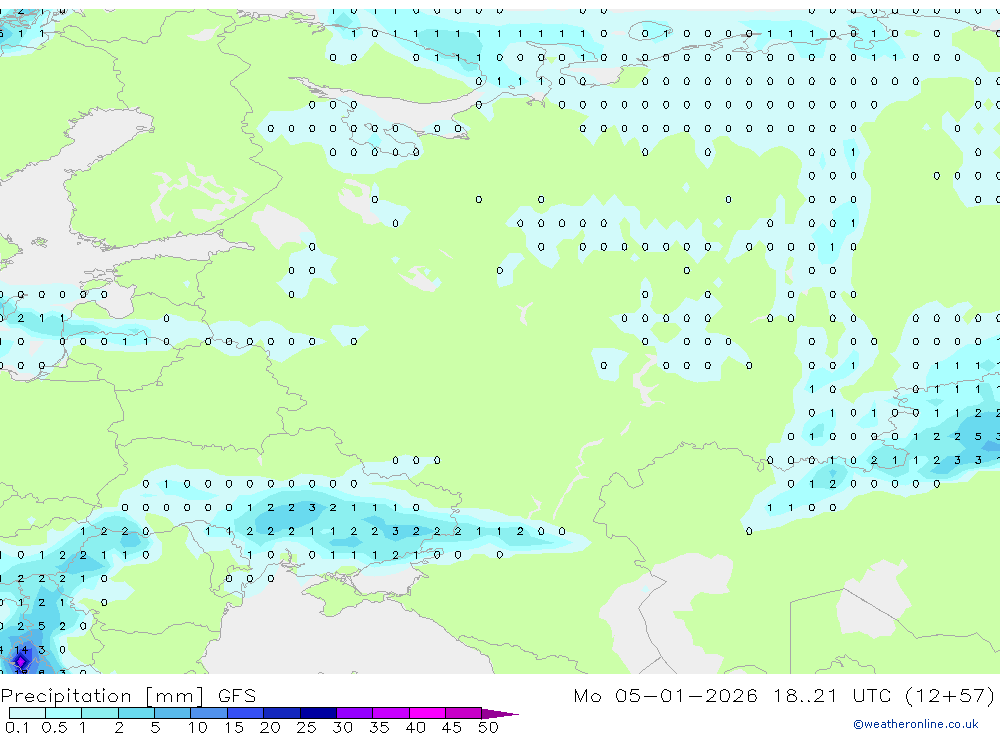Open the weatheronline.co.uk credit link
Viewport: 1000px width, 733px height.
coord(916,724)
